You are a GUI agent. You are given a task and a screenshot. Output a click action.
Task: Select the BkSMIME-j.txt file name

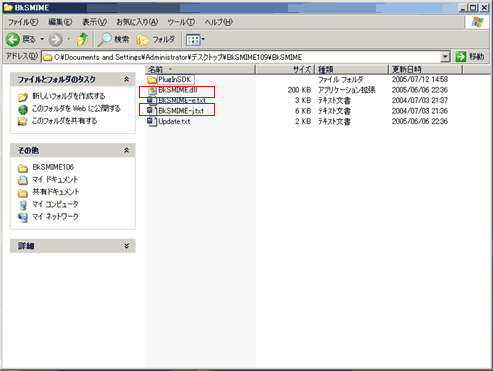click(x=181, y=111)
